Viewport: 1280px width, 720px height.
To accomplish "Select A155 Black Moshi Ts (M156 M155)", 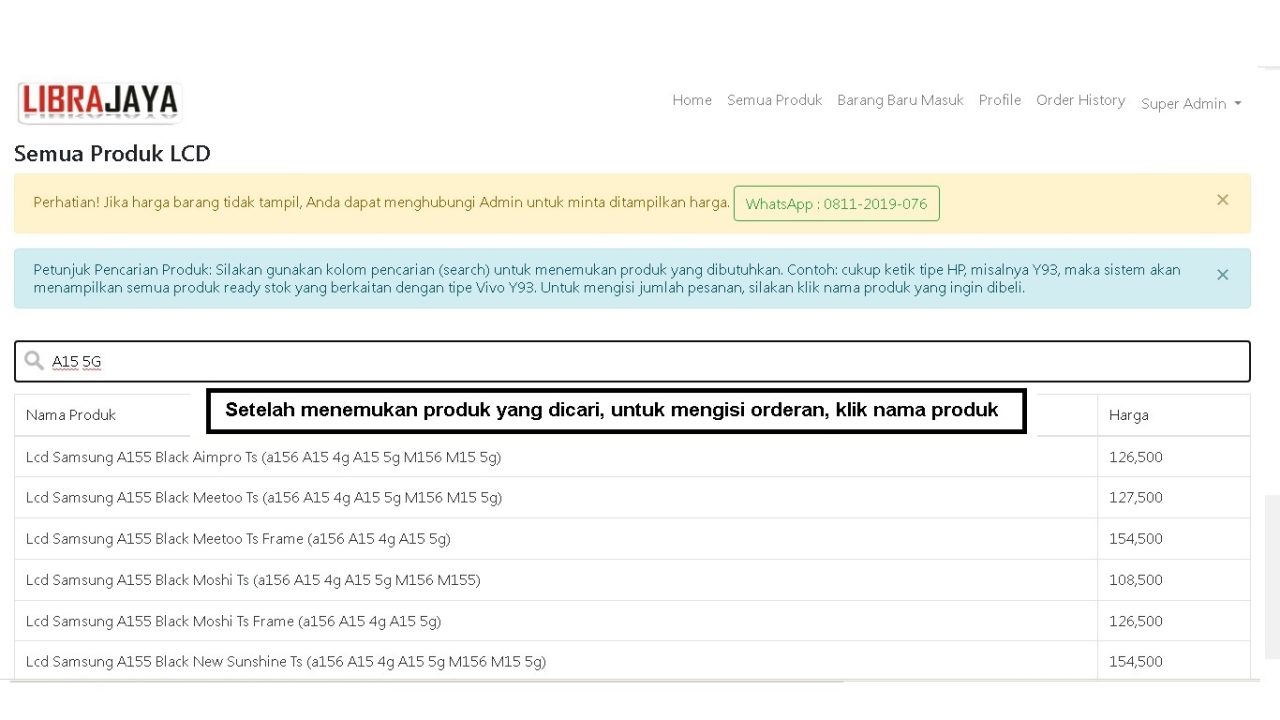I will pyautogui.click(x=253, y=580).
